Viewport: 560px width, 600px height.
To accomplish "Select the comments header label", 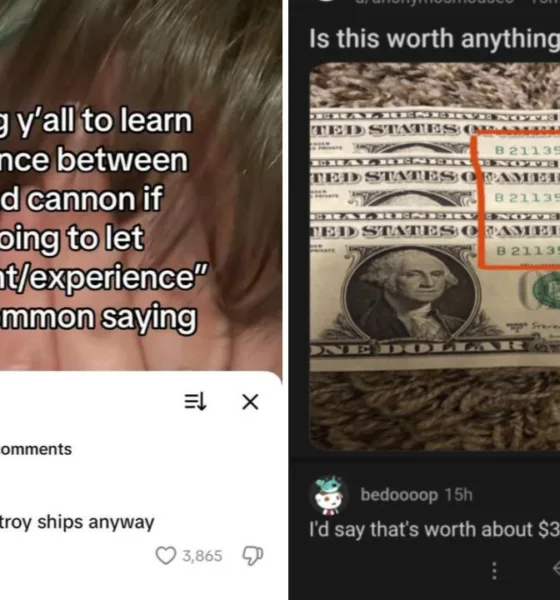I will [x=36, y=449].
